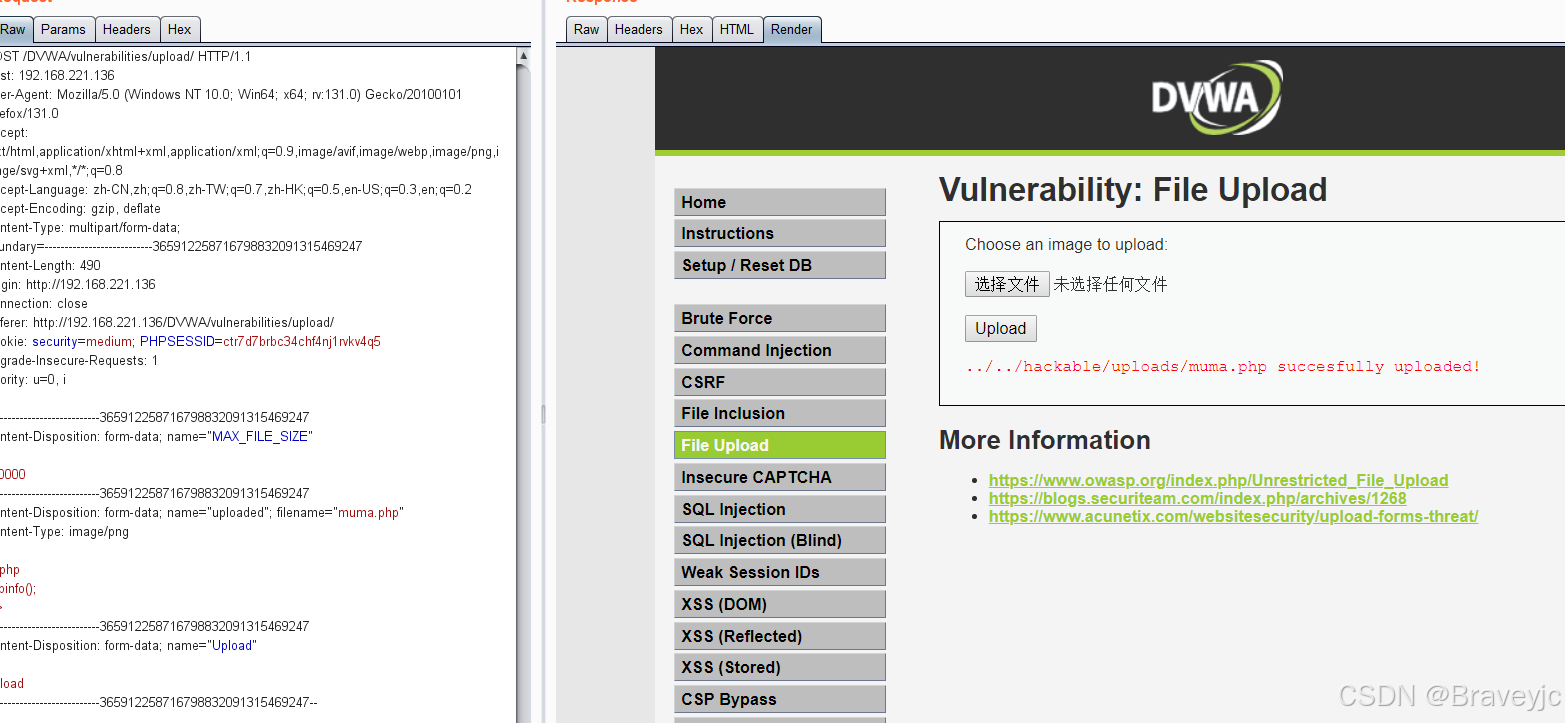Image resolution: width=1565 pixels, height=723 pixels.
Task: Click the request pane scrollbar up arrow
Action: 523,55
